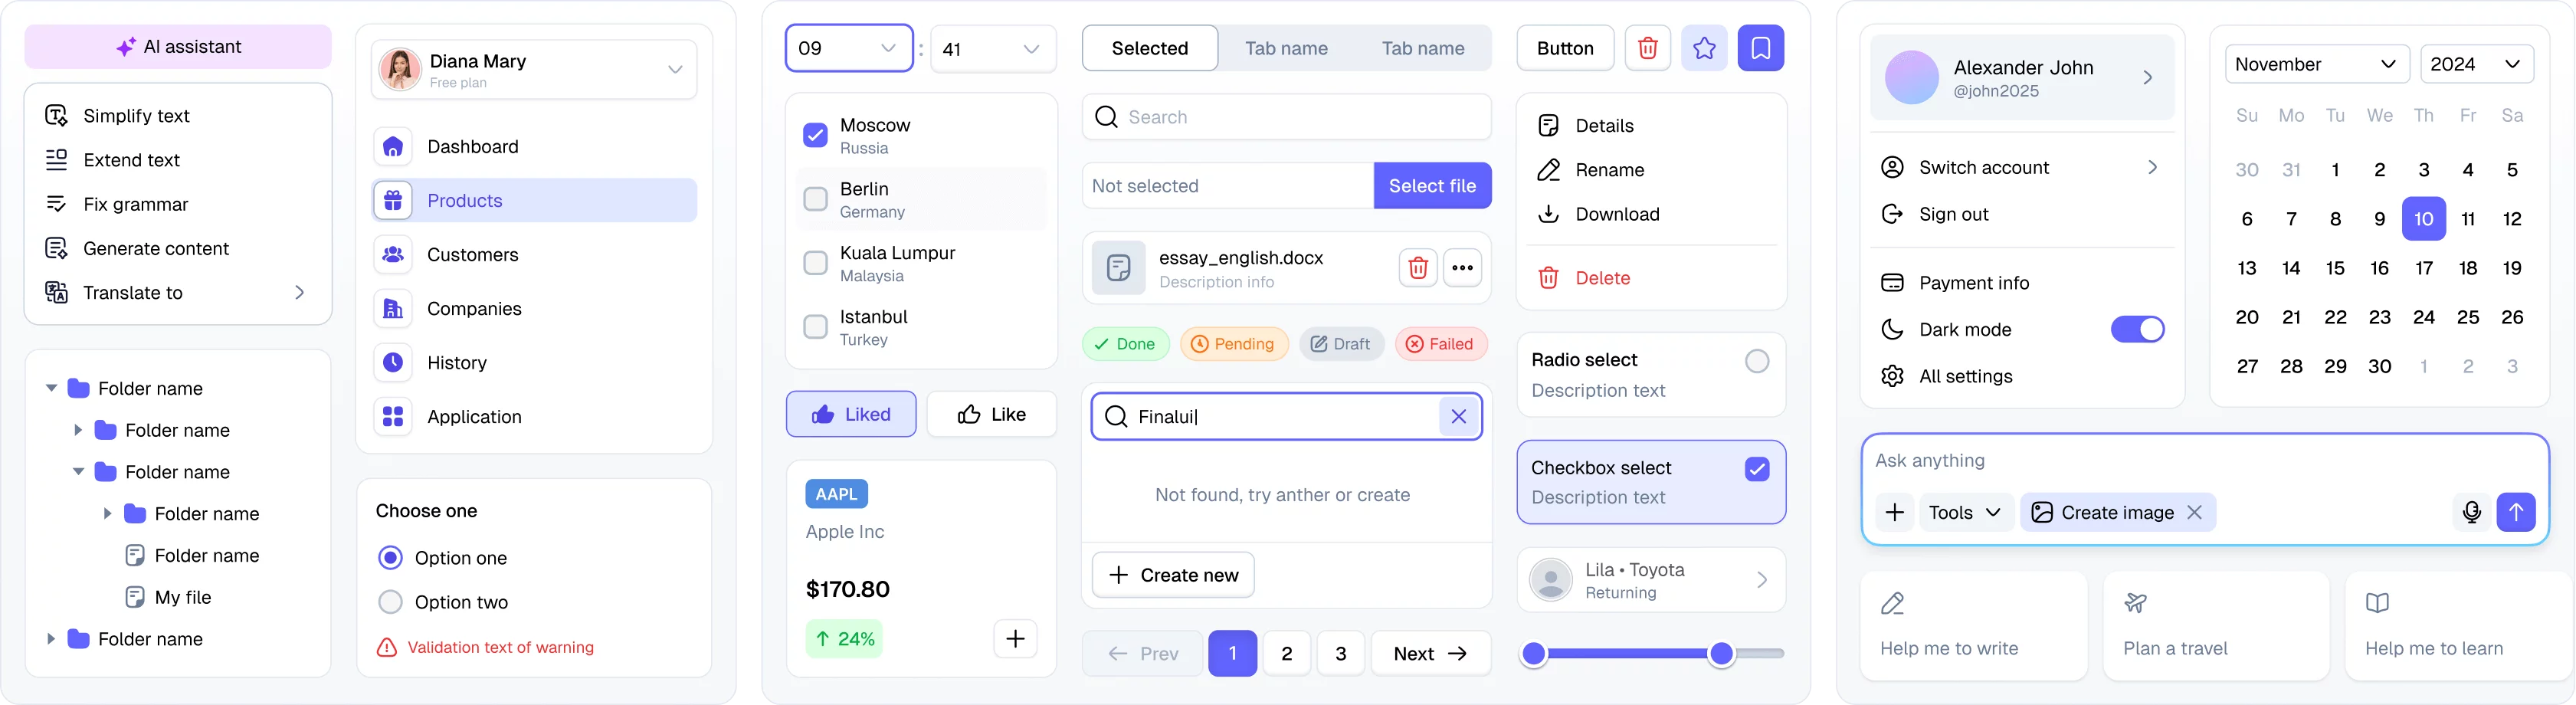The height and width of the screenshot is (705, 2576).
Task: Open the ellipsis menu beside essay_english.docx
Action: pos(1462,267)
